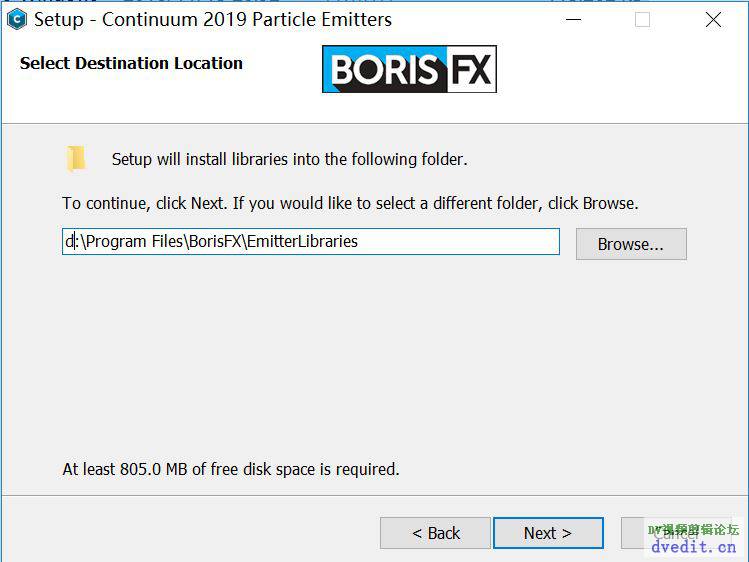Open the Browse... folder dialog
Image resolution: width=749 pixels, height=562 pixels.
point(630,244)
